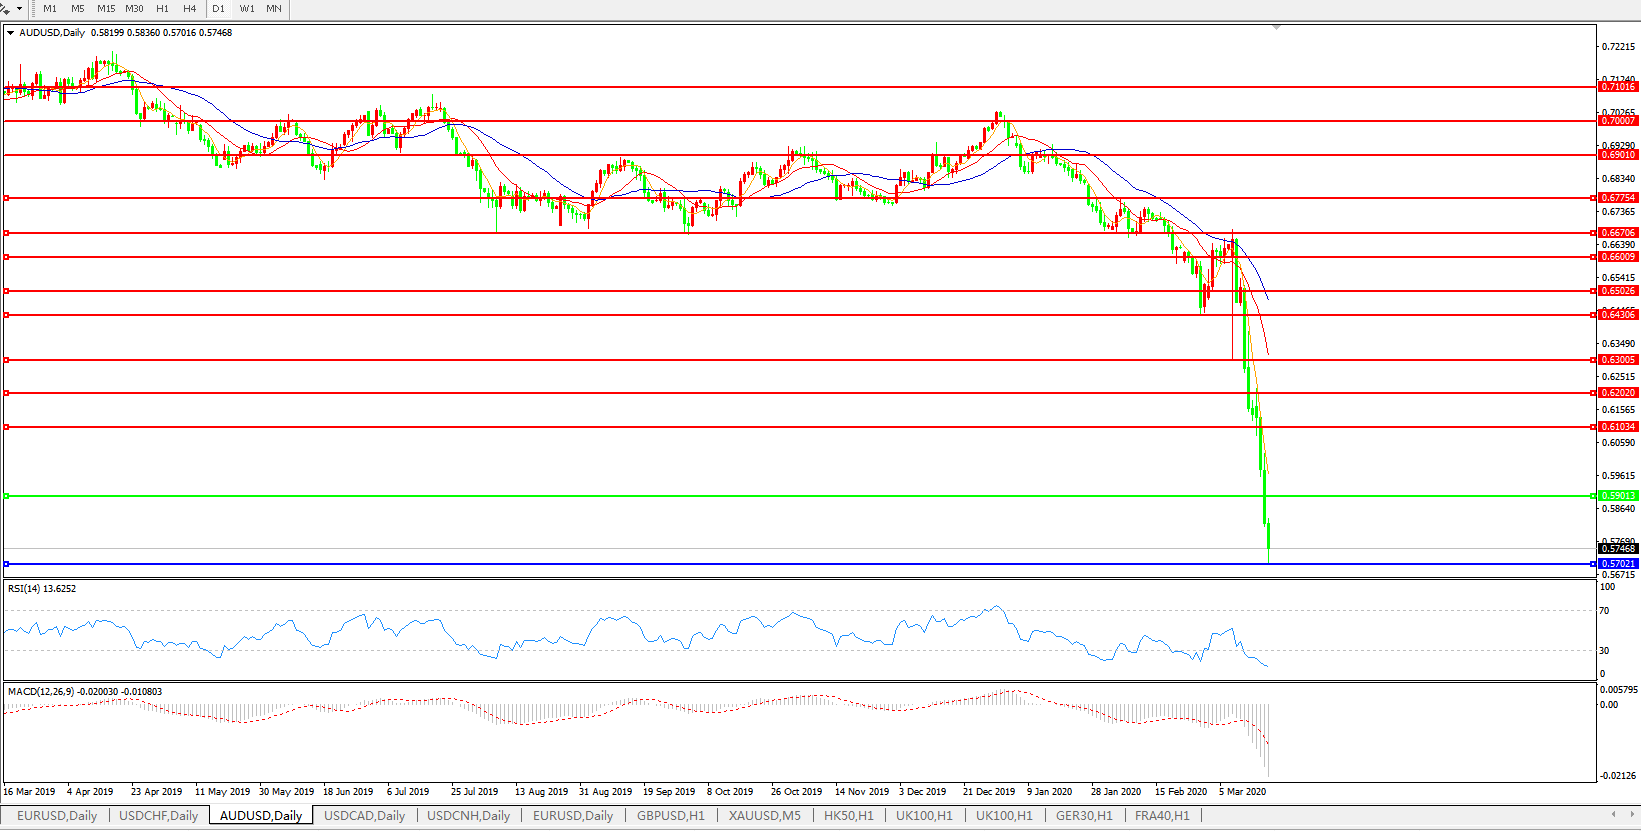Choose the H1 timeframe

(162, 9)
